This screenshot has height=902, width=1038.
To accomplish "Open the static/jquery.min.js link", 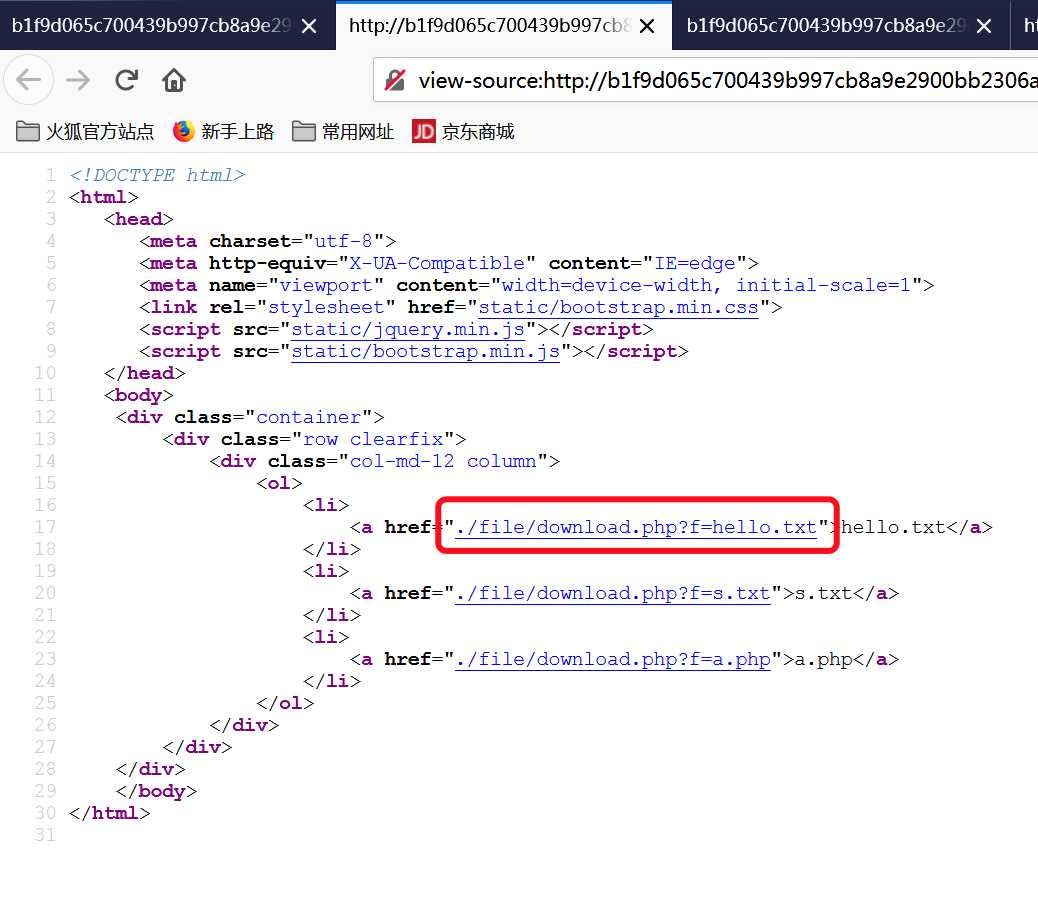I will (x=408, y=329).
